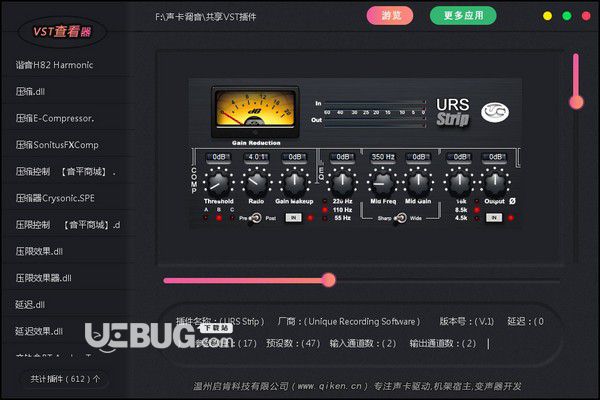This screenshot has height=400, width=600.
Task: Open the 压缩E-Compressor plugin
Action: (x=55, y=118)
